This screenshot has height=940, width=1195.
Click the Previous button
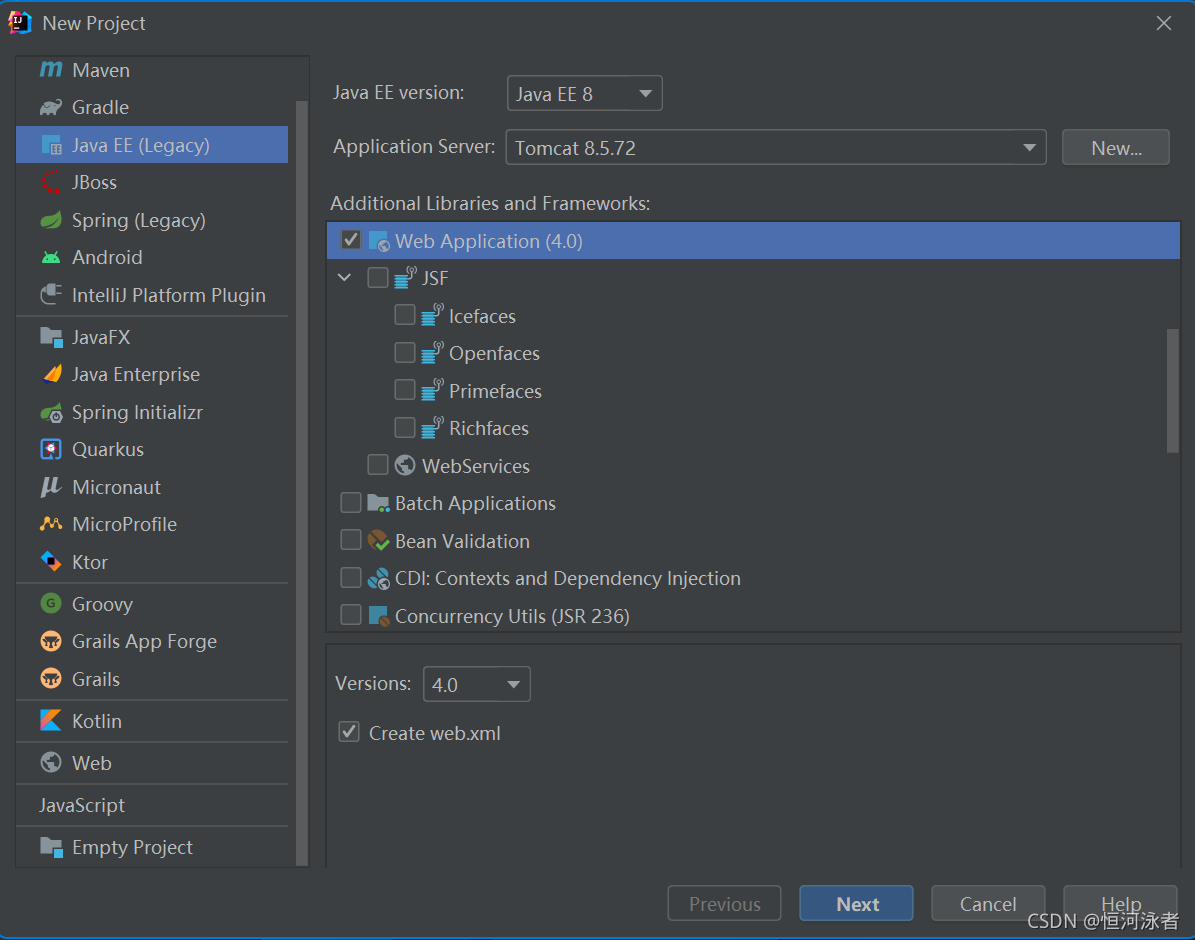[x=725, y=903]
